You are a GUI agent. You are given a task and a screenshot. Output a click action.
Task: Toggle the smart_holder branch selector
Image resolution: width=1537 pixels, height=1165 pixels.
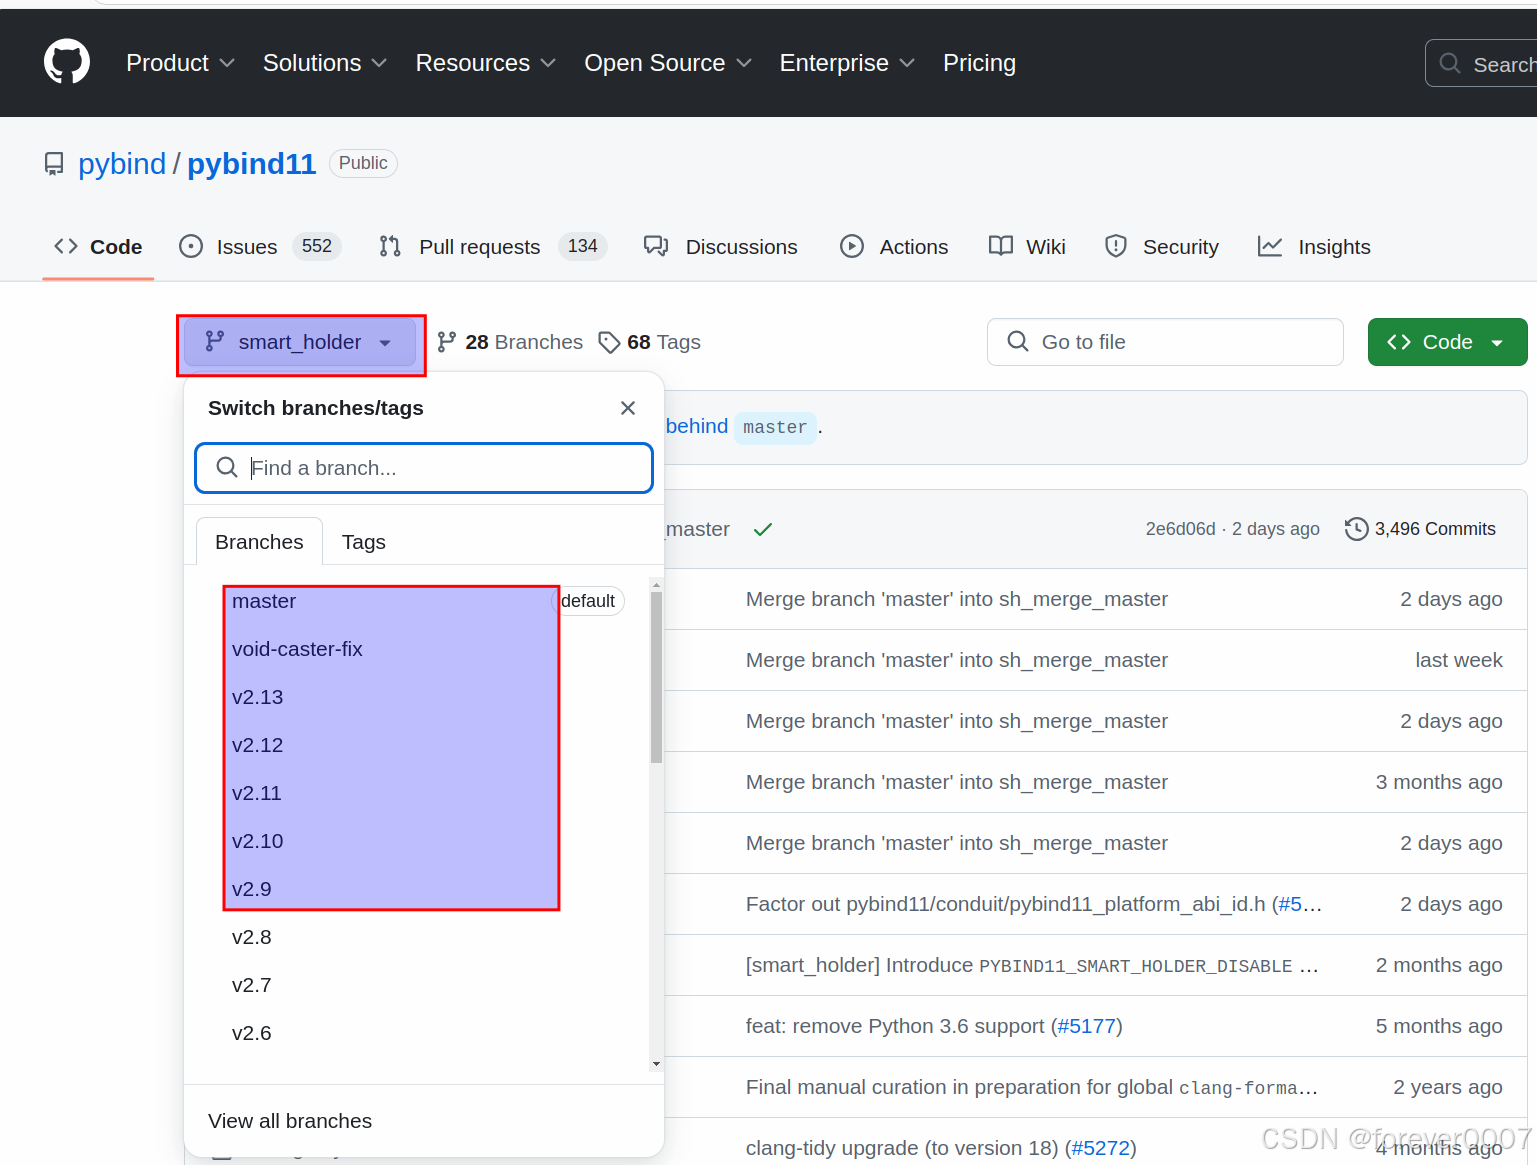pyautogui.click(x=300, y=342)
